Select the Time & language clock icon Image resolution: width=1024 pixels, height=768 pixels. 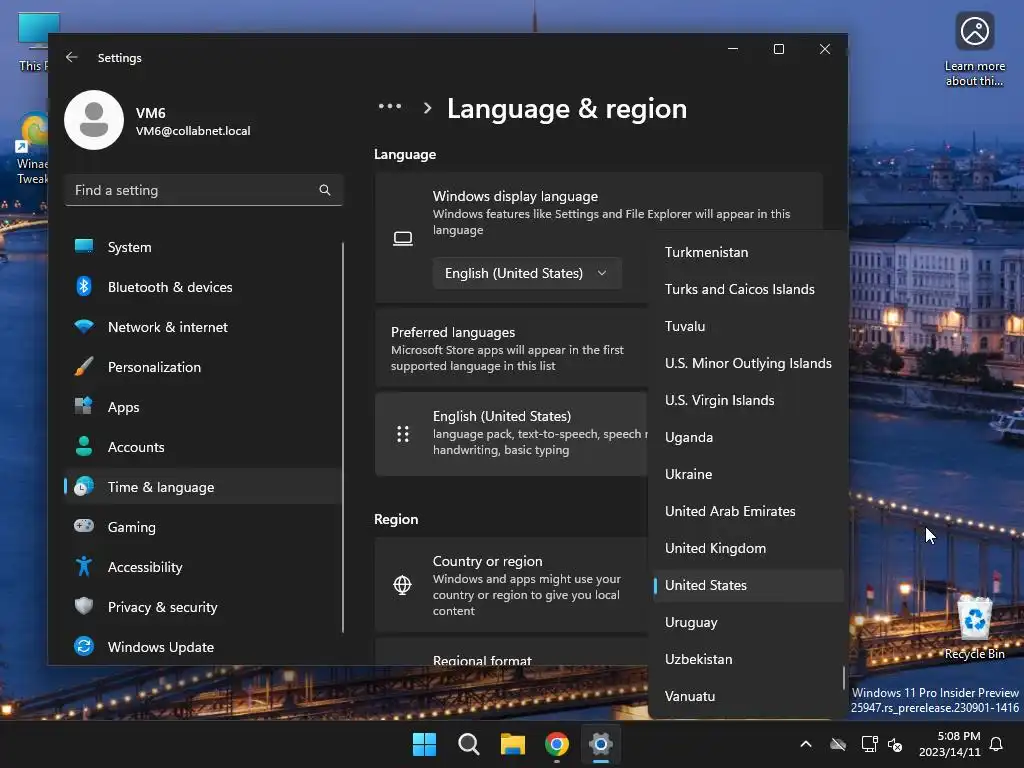pos(84,487)
